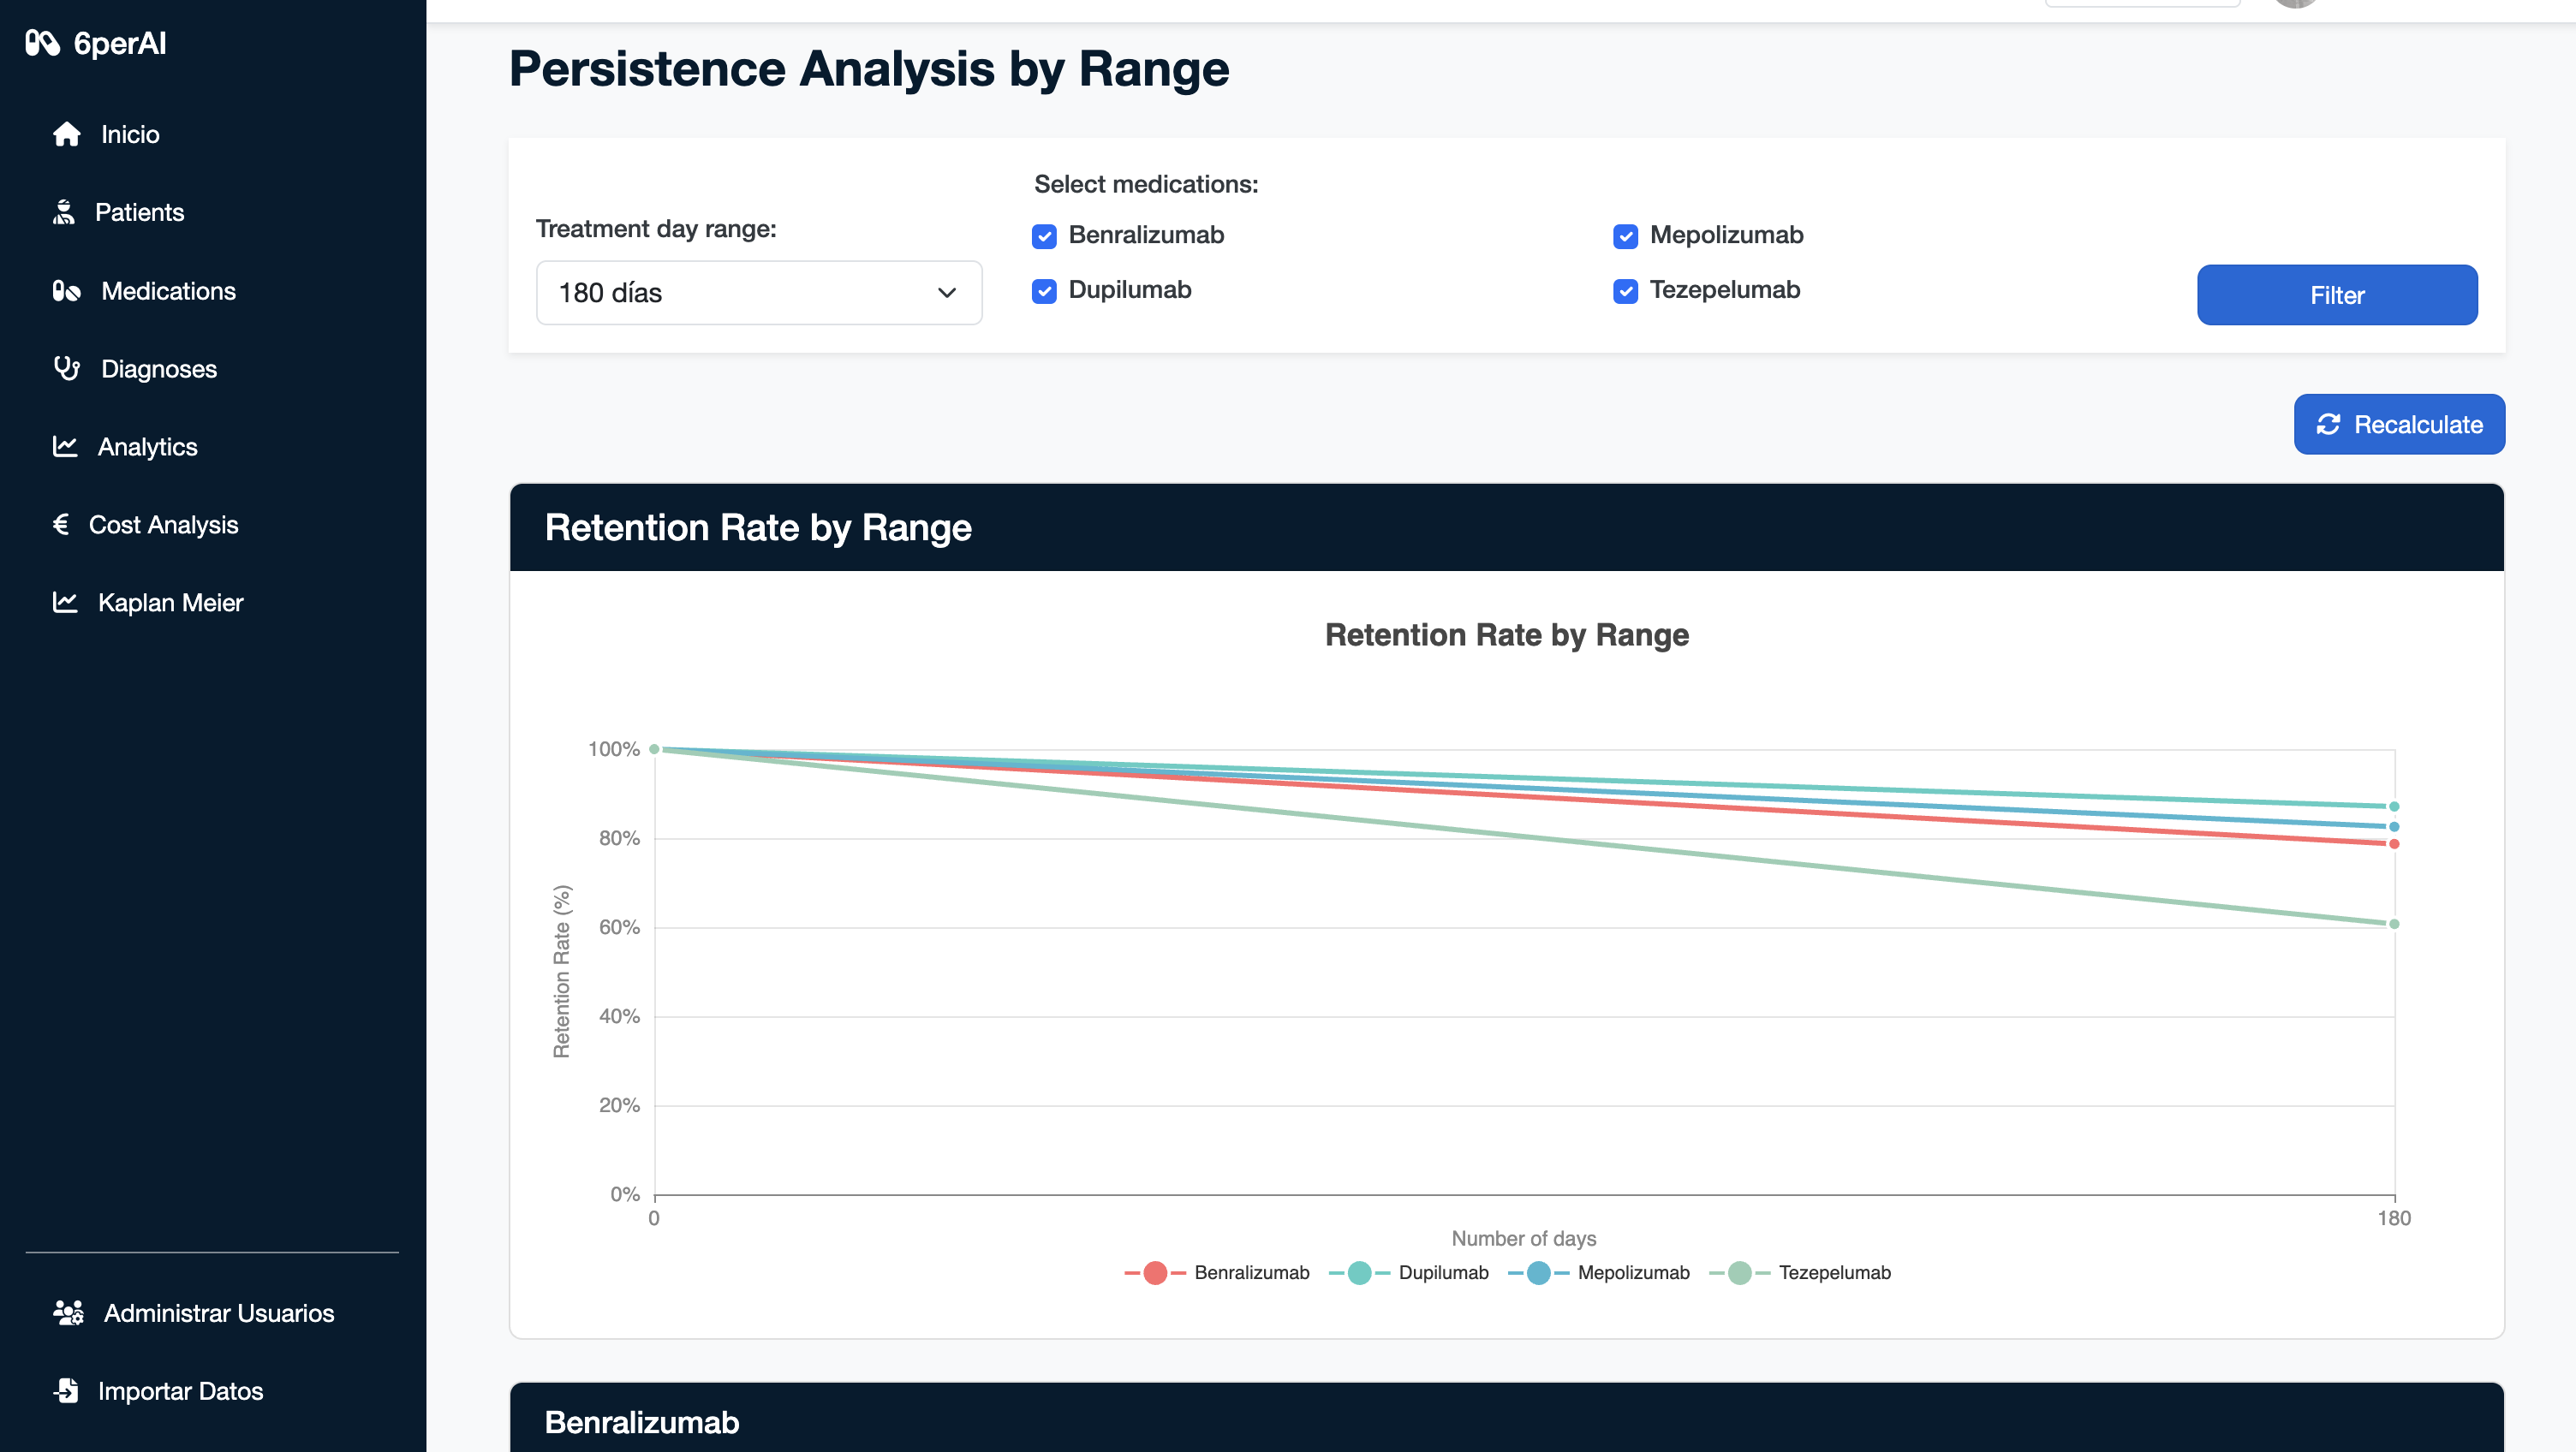
Task: Click the Cost Analysis euro icon
Action: [x=61, y=525]
